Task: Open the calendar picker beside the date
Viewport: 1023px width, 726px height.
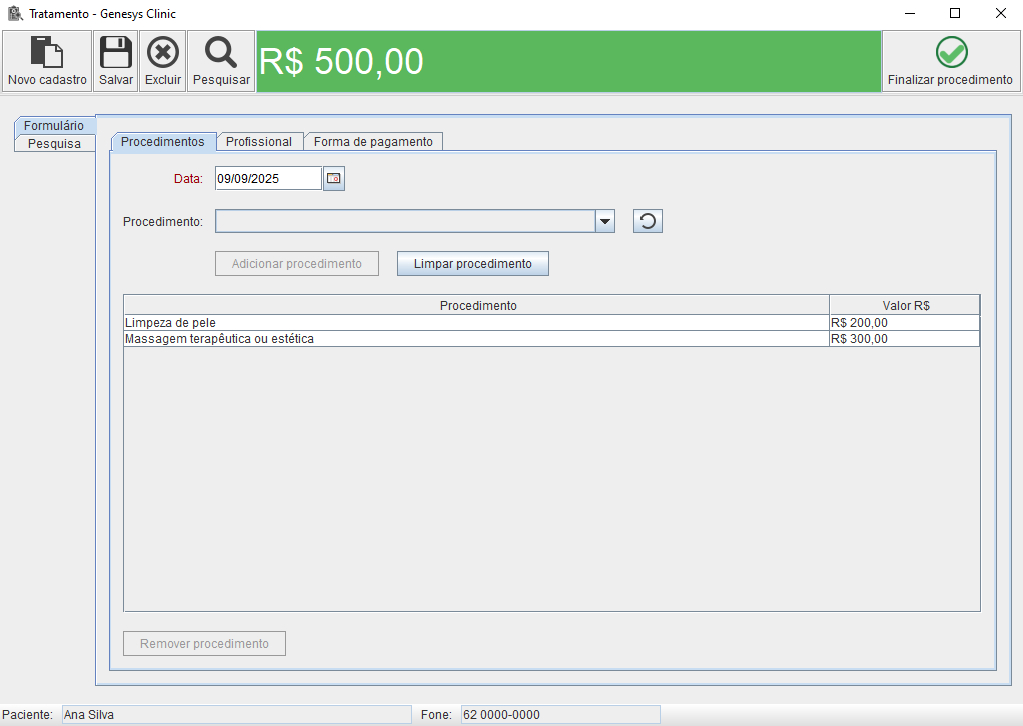Action: tap(334, 179)
